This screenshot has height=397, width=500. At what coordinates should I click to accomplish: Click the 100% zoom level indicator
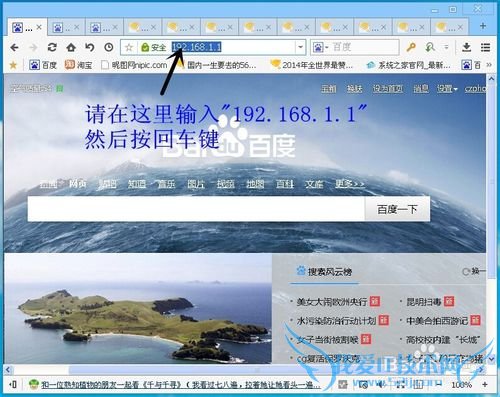coord(461,385)
